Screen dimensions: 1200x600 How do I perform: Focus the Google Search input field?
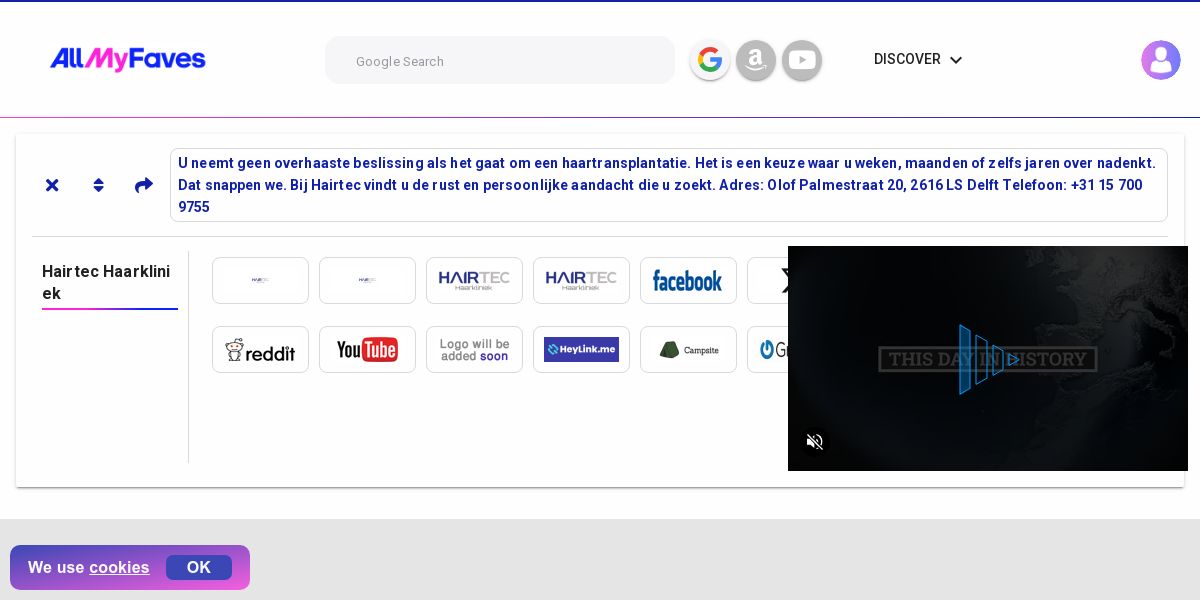[500, 61]
